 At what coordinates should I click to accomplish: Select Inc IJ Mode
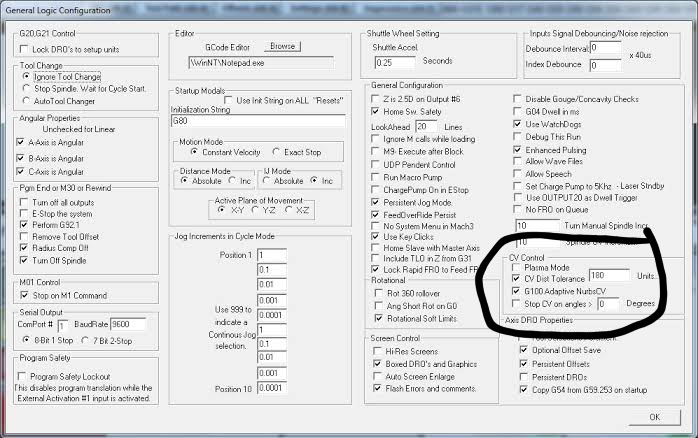coord(314,180)
